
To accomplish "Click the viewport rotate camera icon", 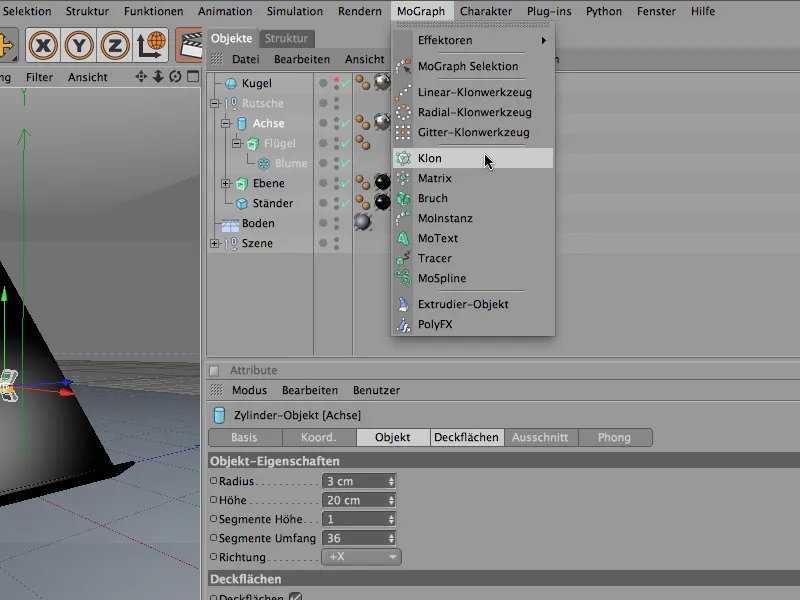I will pyautogui.click(x=176, y=77).
